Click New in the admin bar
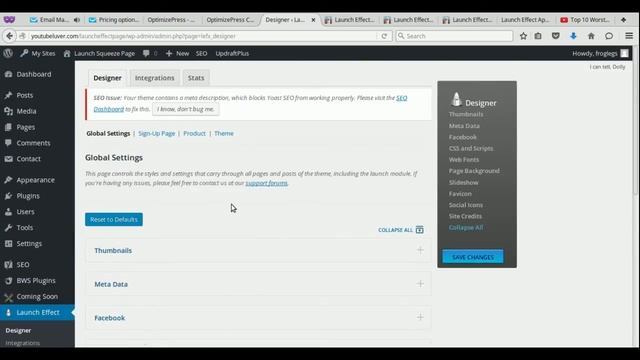 (177, 53)
